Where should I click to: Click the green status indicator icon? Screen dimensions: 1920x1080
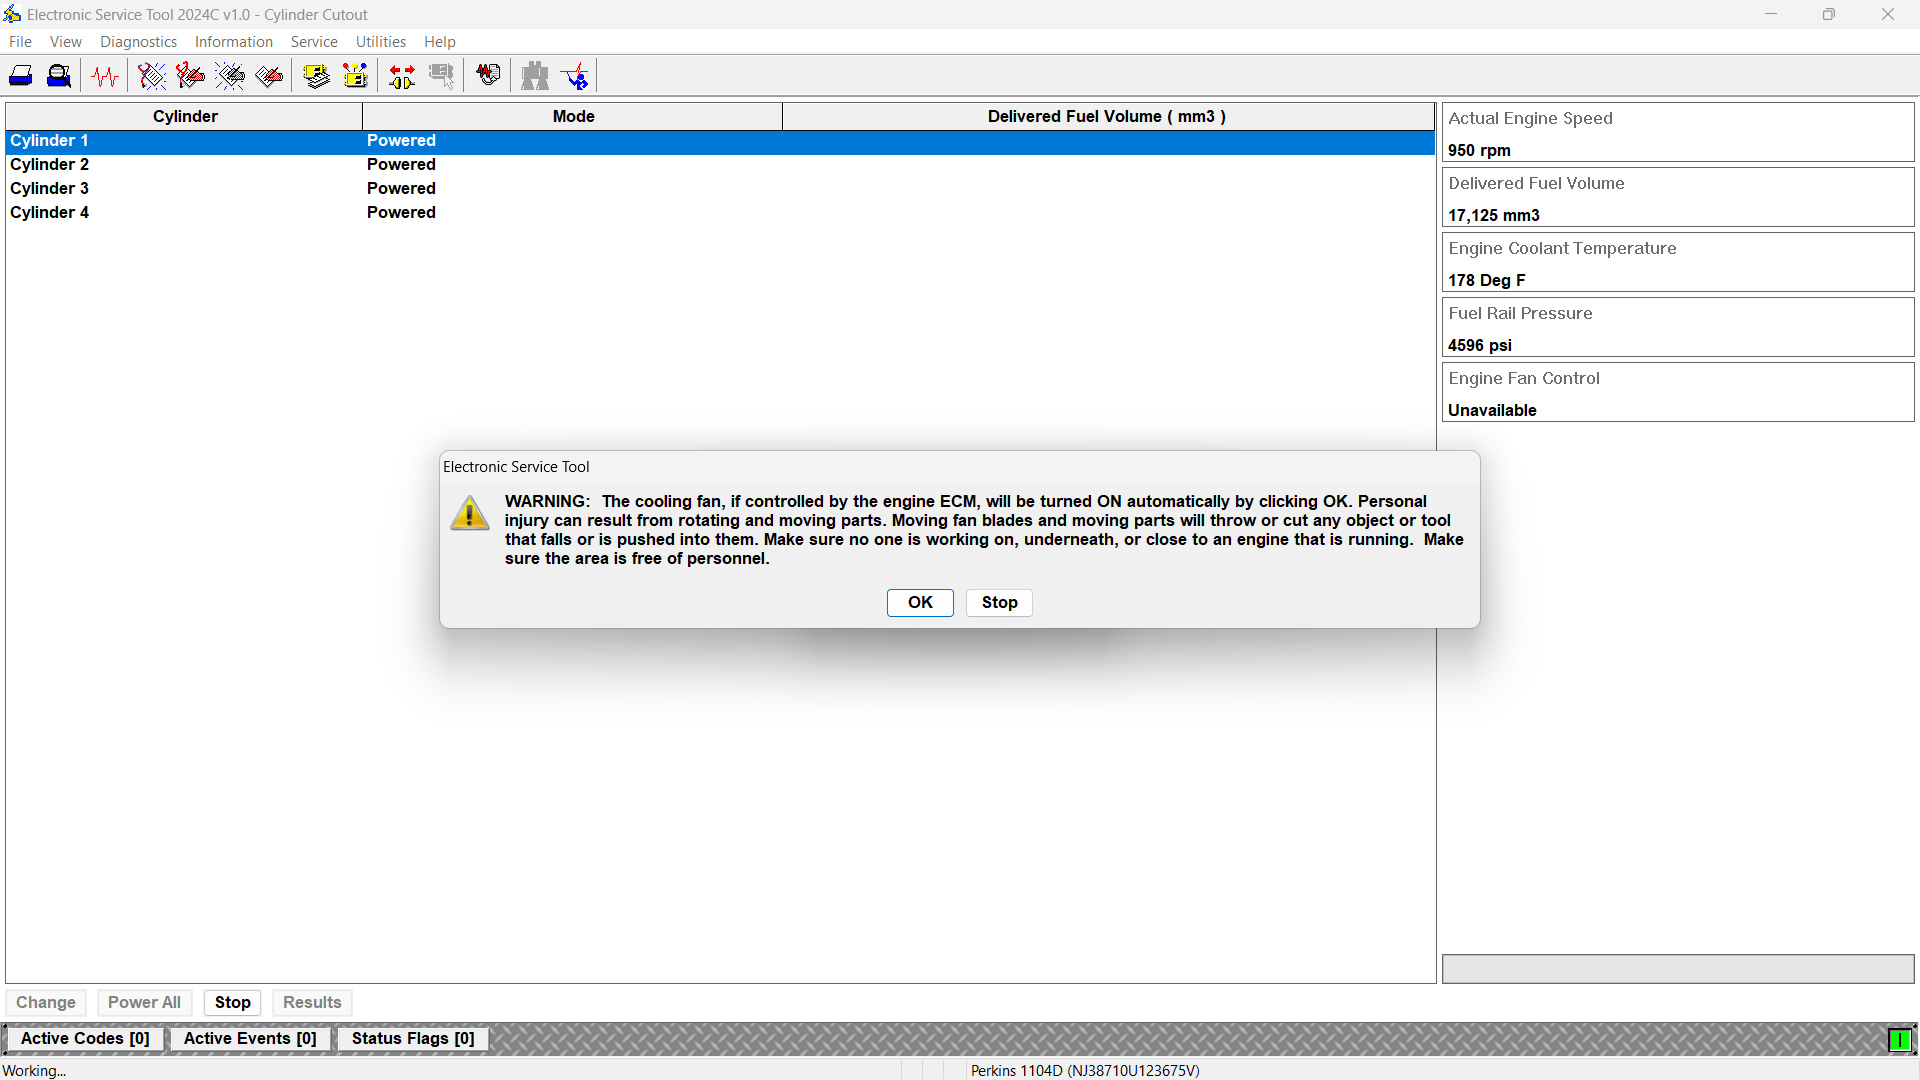[1899, 1040]
